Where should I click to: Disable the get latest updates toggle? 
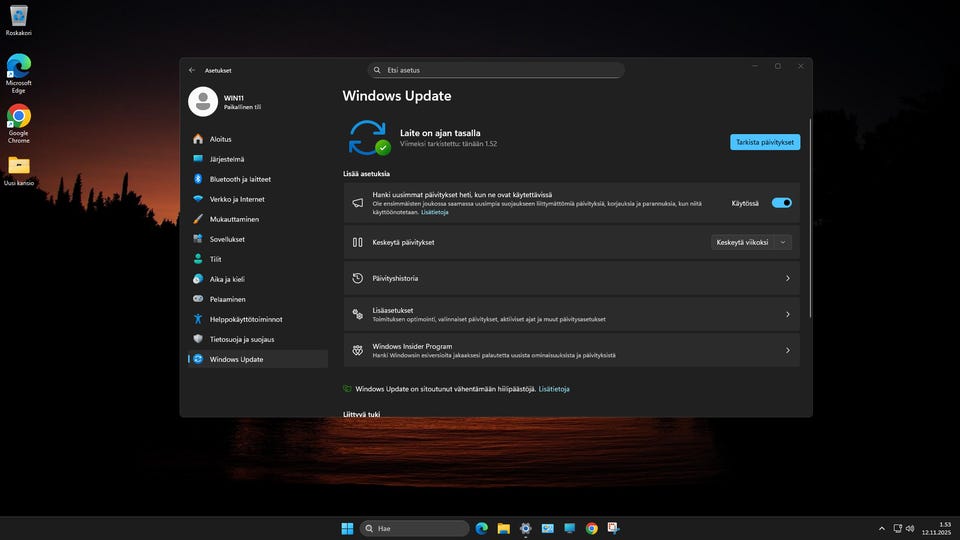point(781,203)
